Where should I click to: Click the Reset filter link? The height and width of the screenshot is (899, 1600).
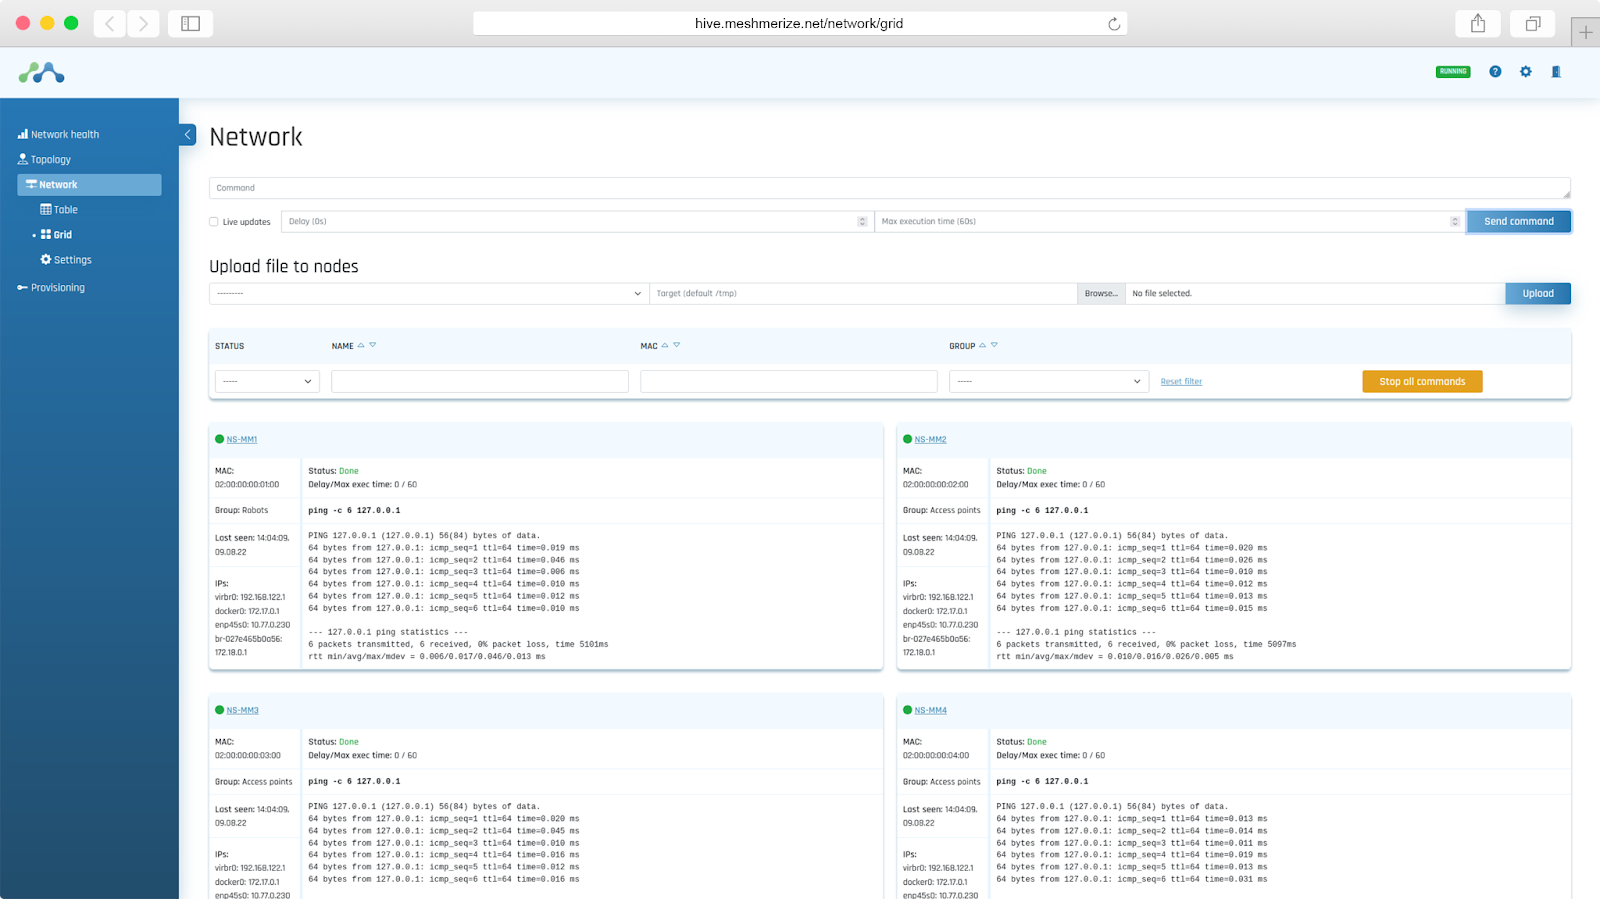[x=1181, y=382]
